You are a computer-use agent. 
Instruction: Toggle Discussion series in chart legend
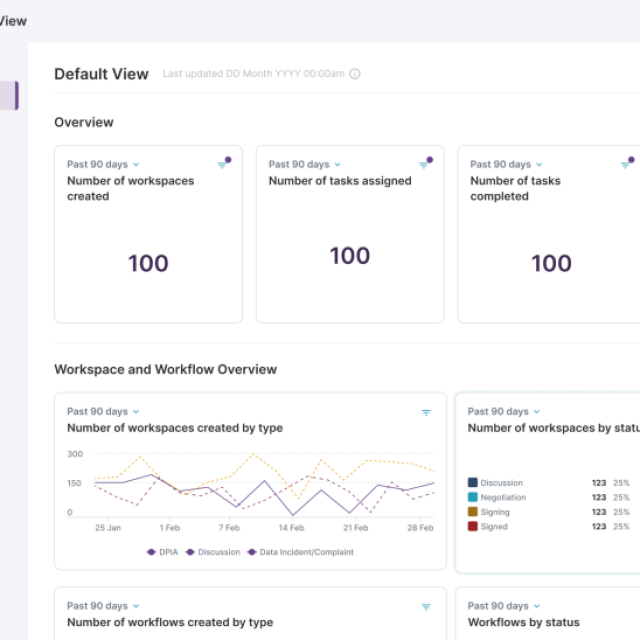tap(213, 552)
